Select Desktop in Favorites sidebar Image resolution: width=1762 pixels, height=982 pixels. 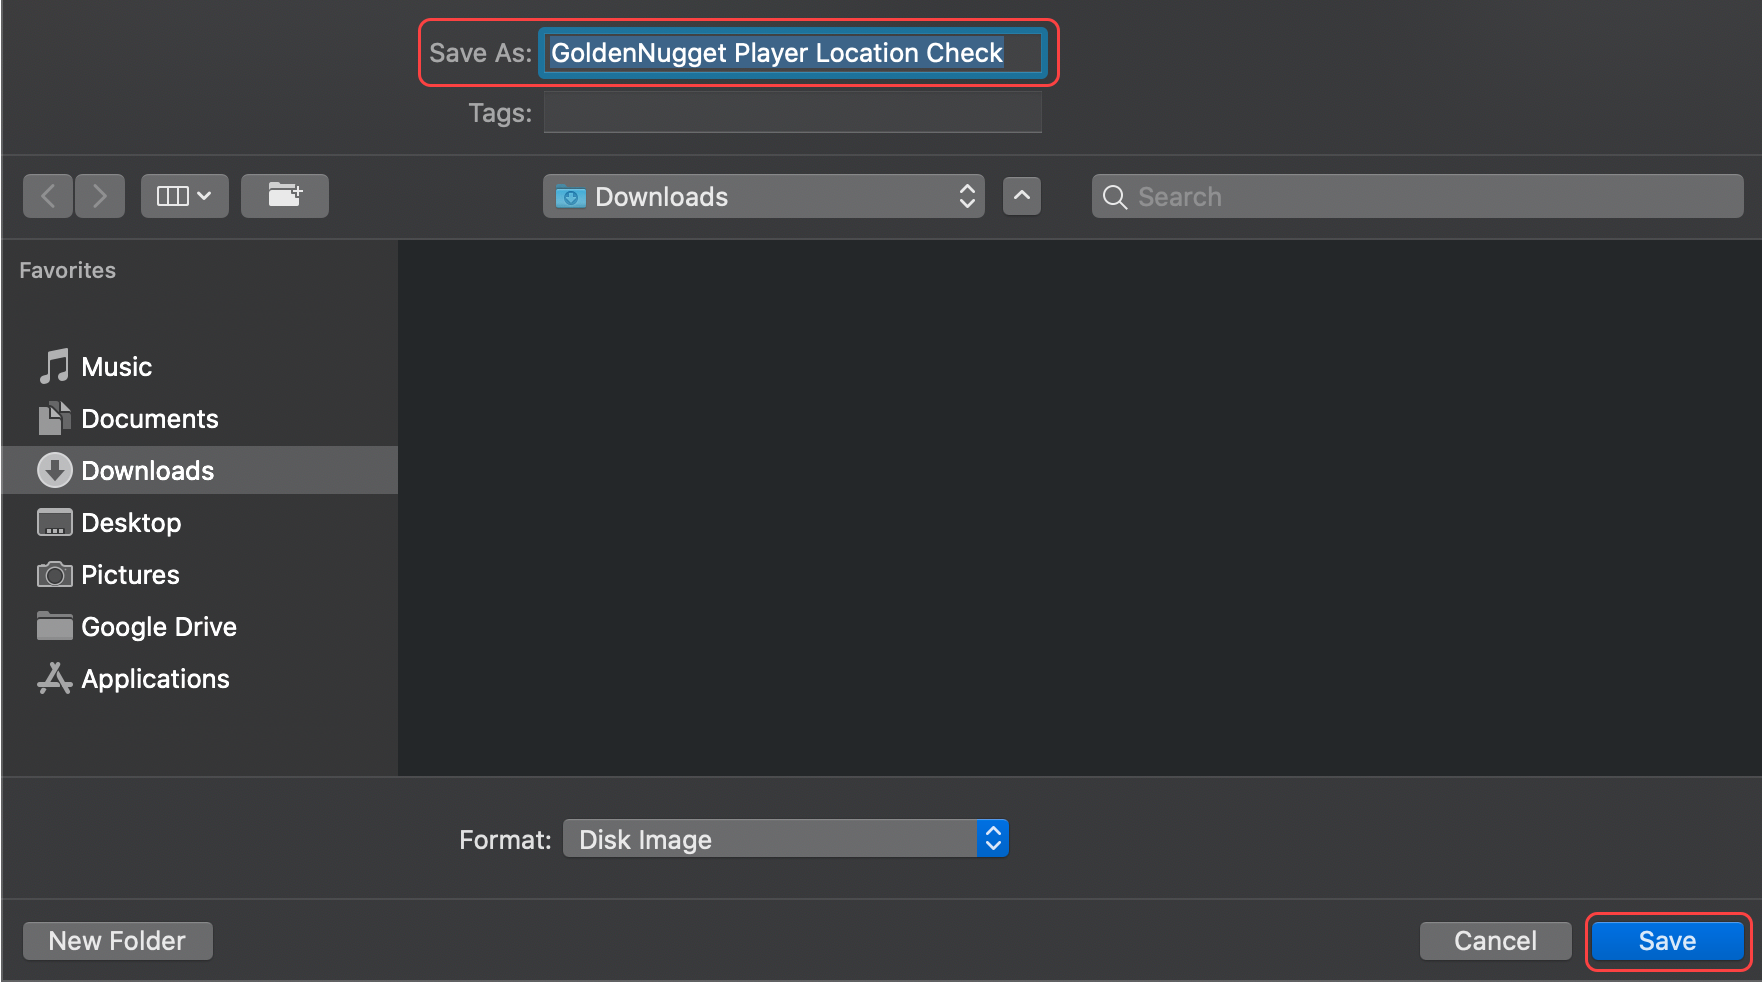pyautogui.click(x=200, y=523)
